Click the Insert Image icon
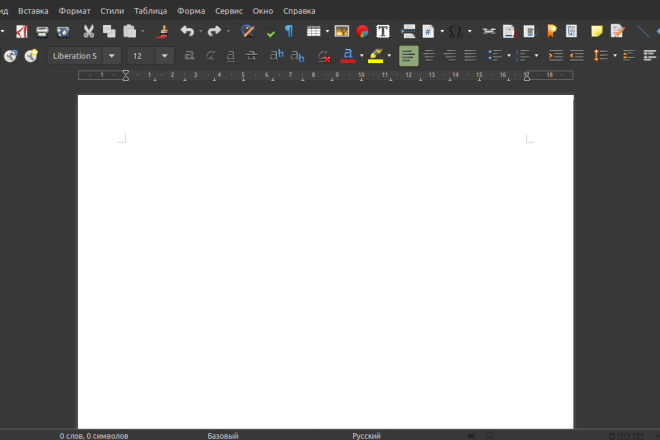Image resolution: width=660 pixels, height=440 pixels. [x=341, y=31]
